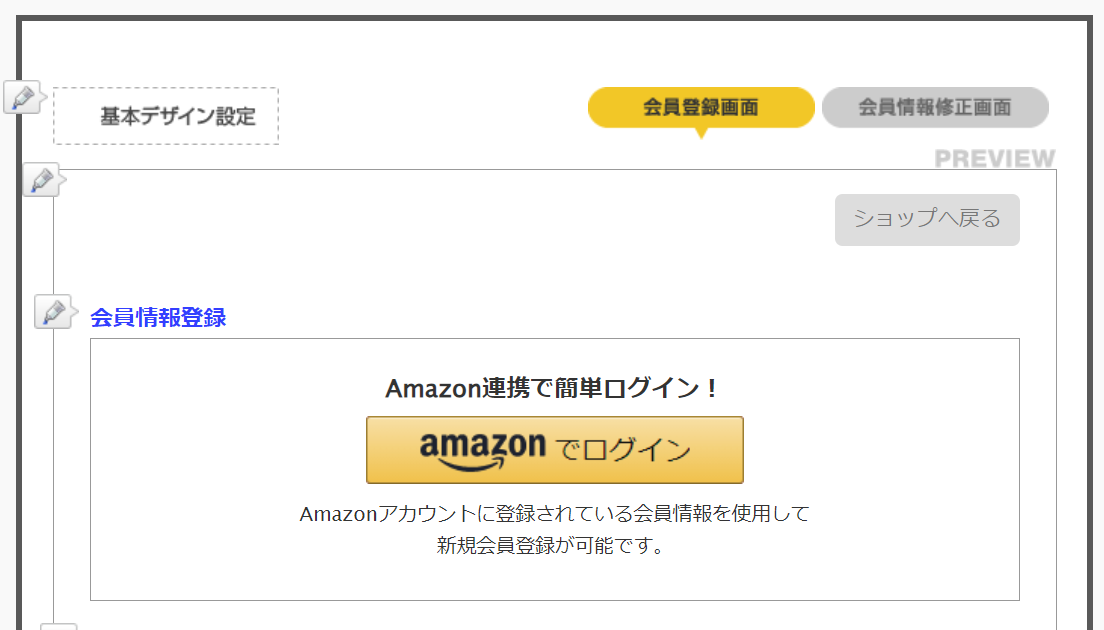
Task: Open the 基本デザイン設定 settings box
Action: (x=166, y=116)
